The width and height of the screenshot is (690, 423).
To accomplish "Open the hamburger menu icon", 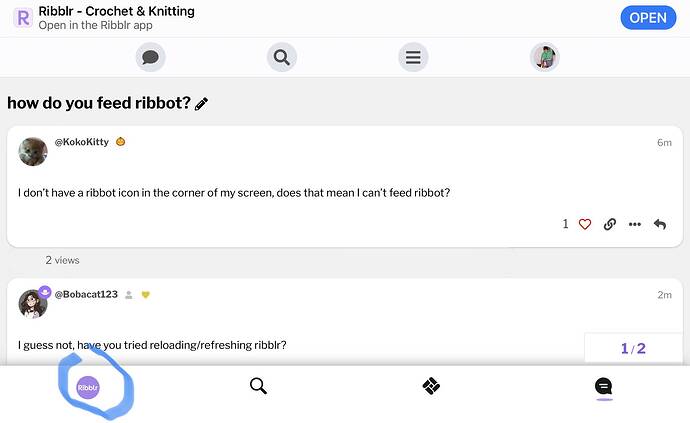I will (x=413, y=57).
